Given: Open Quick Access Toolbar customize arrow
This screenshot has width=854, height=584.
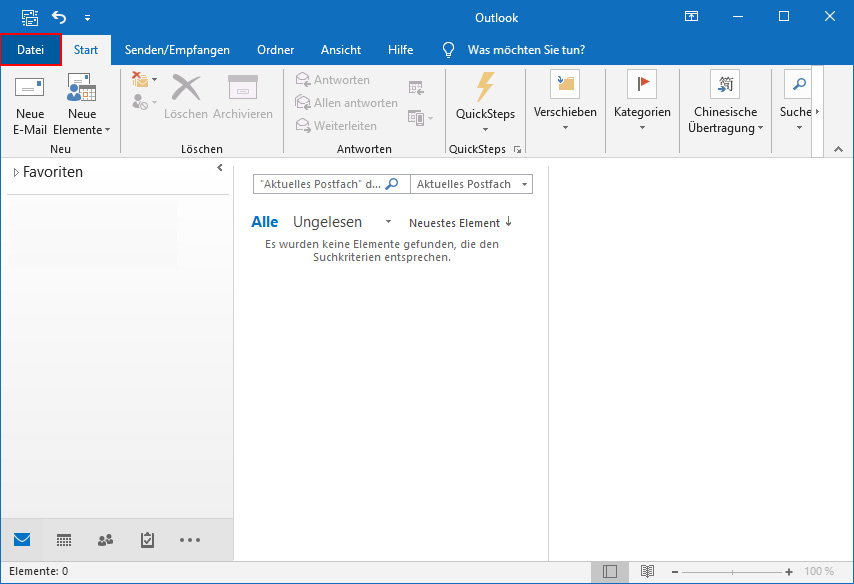Looking at the screenshot, I should (87, 18).
